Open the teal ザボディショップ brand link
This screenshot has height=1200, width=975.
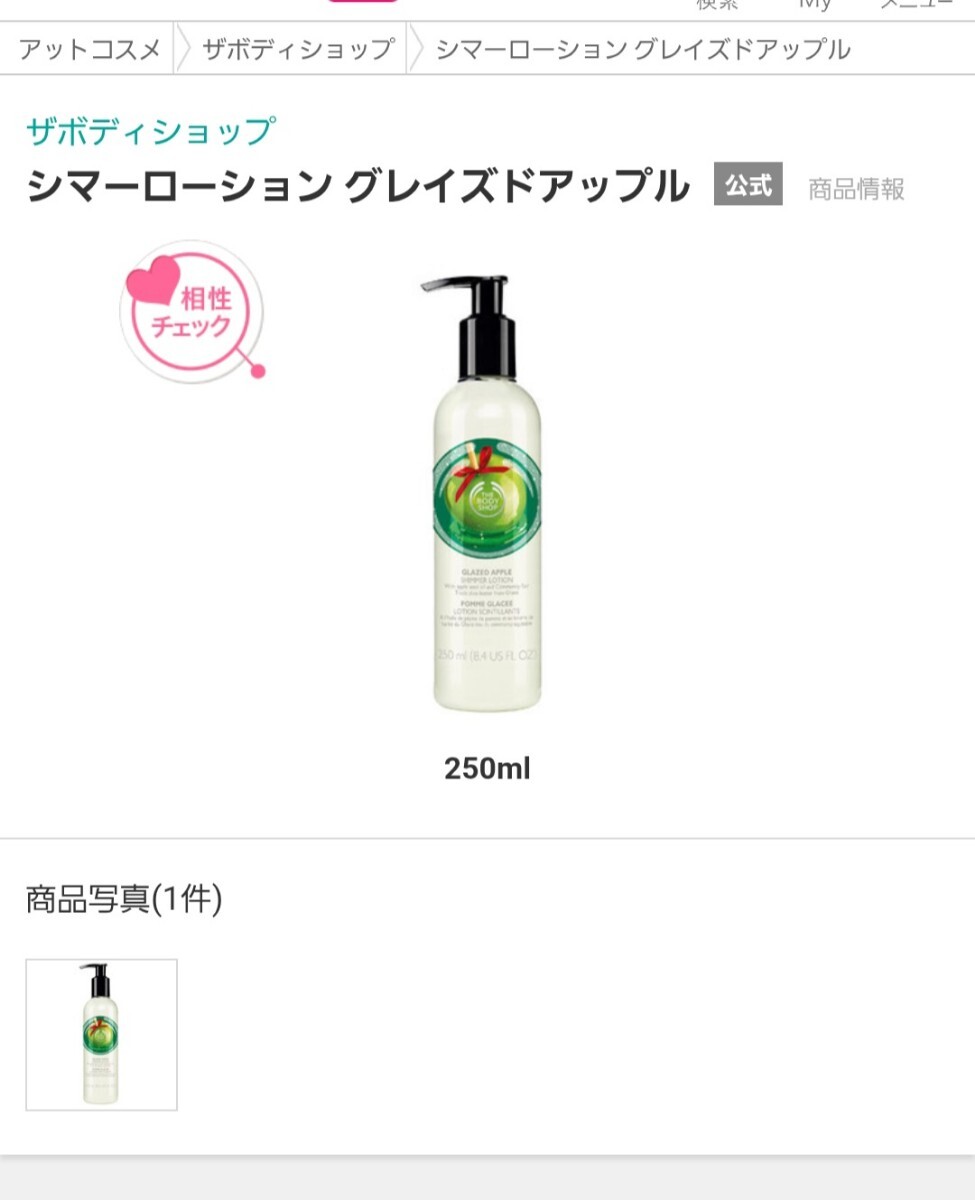tap(150, 131)
